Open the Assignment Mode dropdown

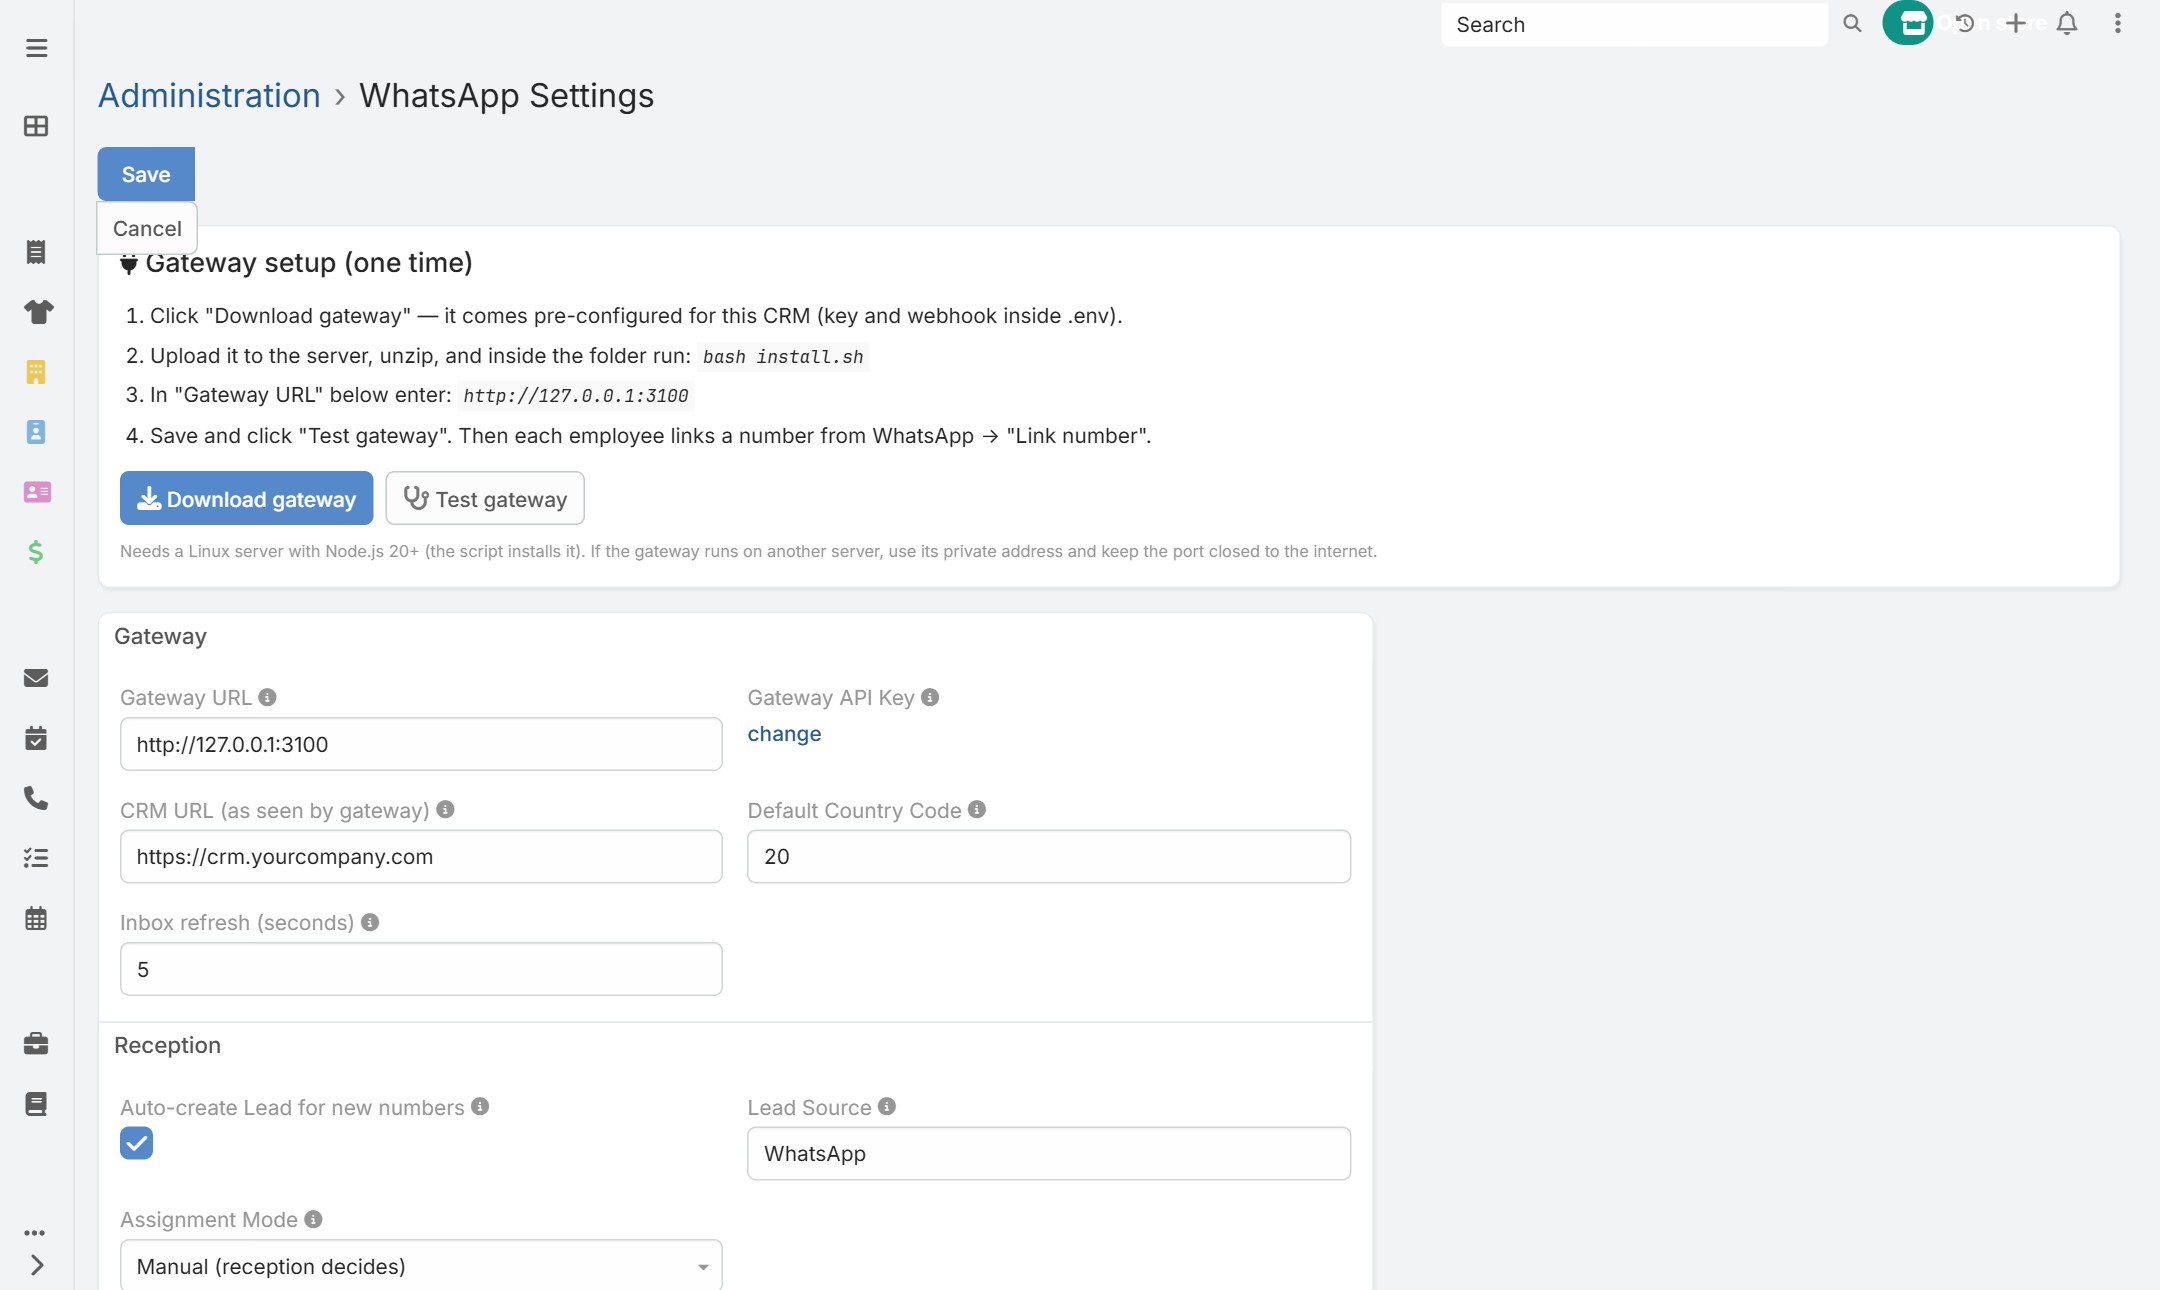tap(421, 1266)
